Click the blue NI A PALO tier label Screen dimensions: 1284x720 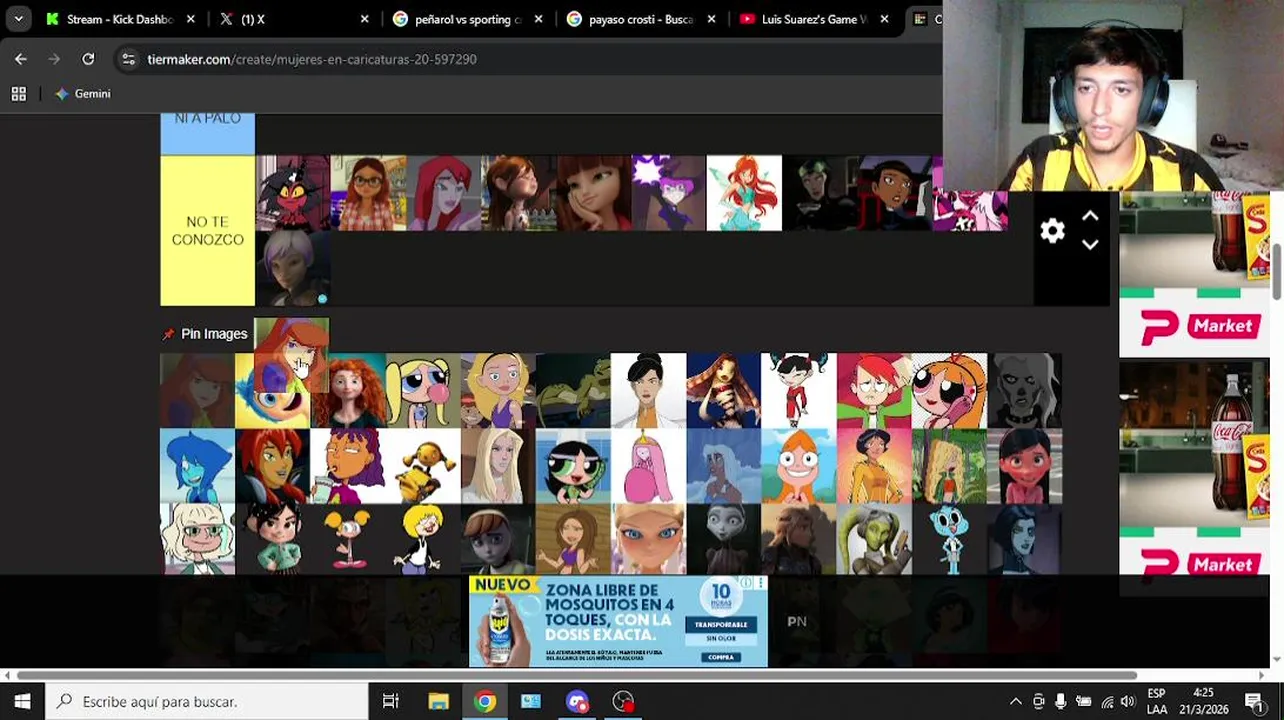pyautogui.click(x=207, y=133)
